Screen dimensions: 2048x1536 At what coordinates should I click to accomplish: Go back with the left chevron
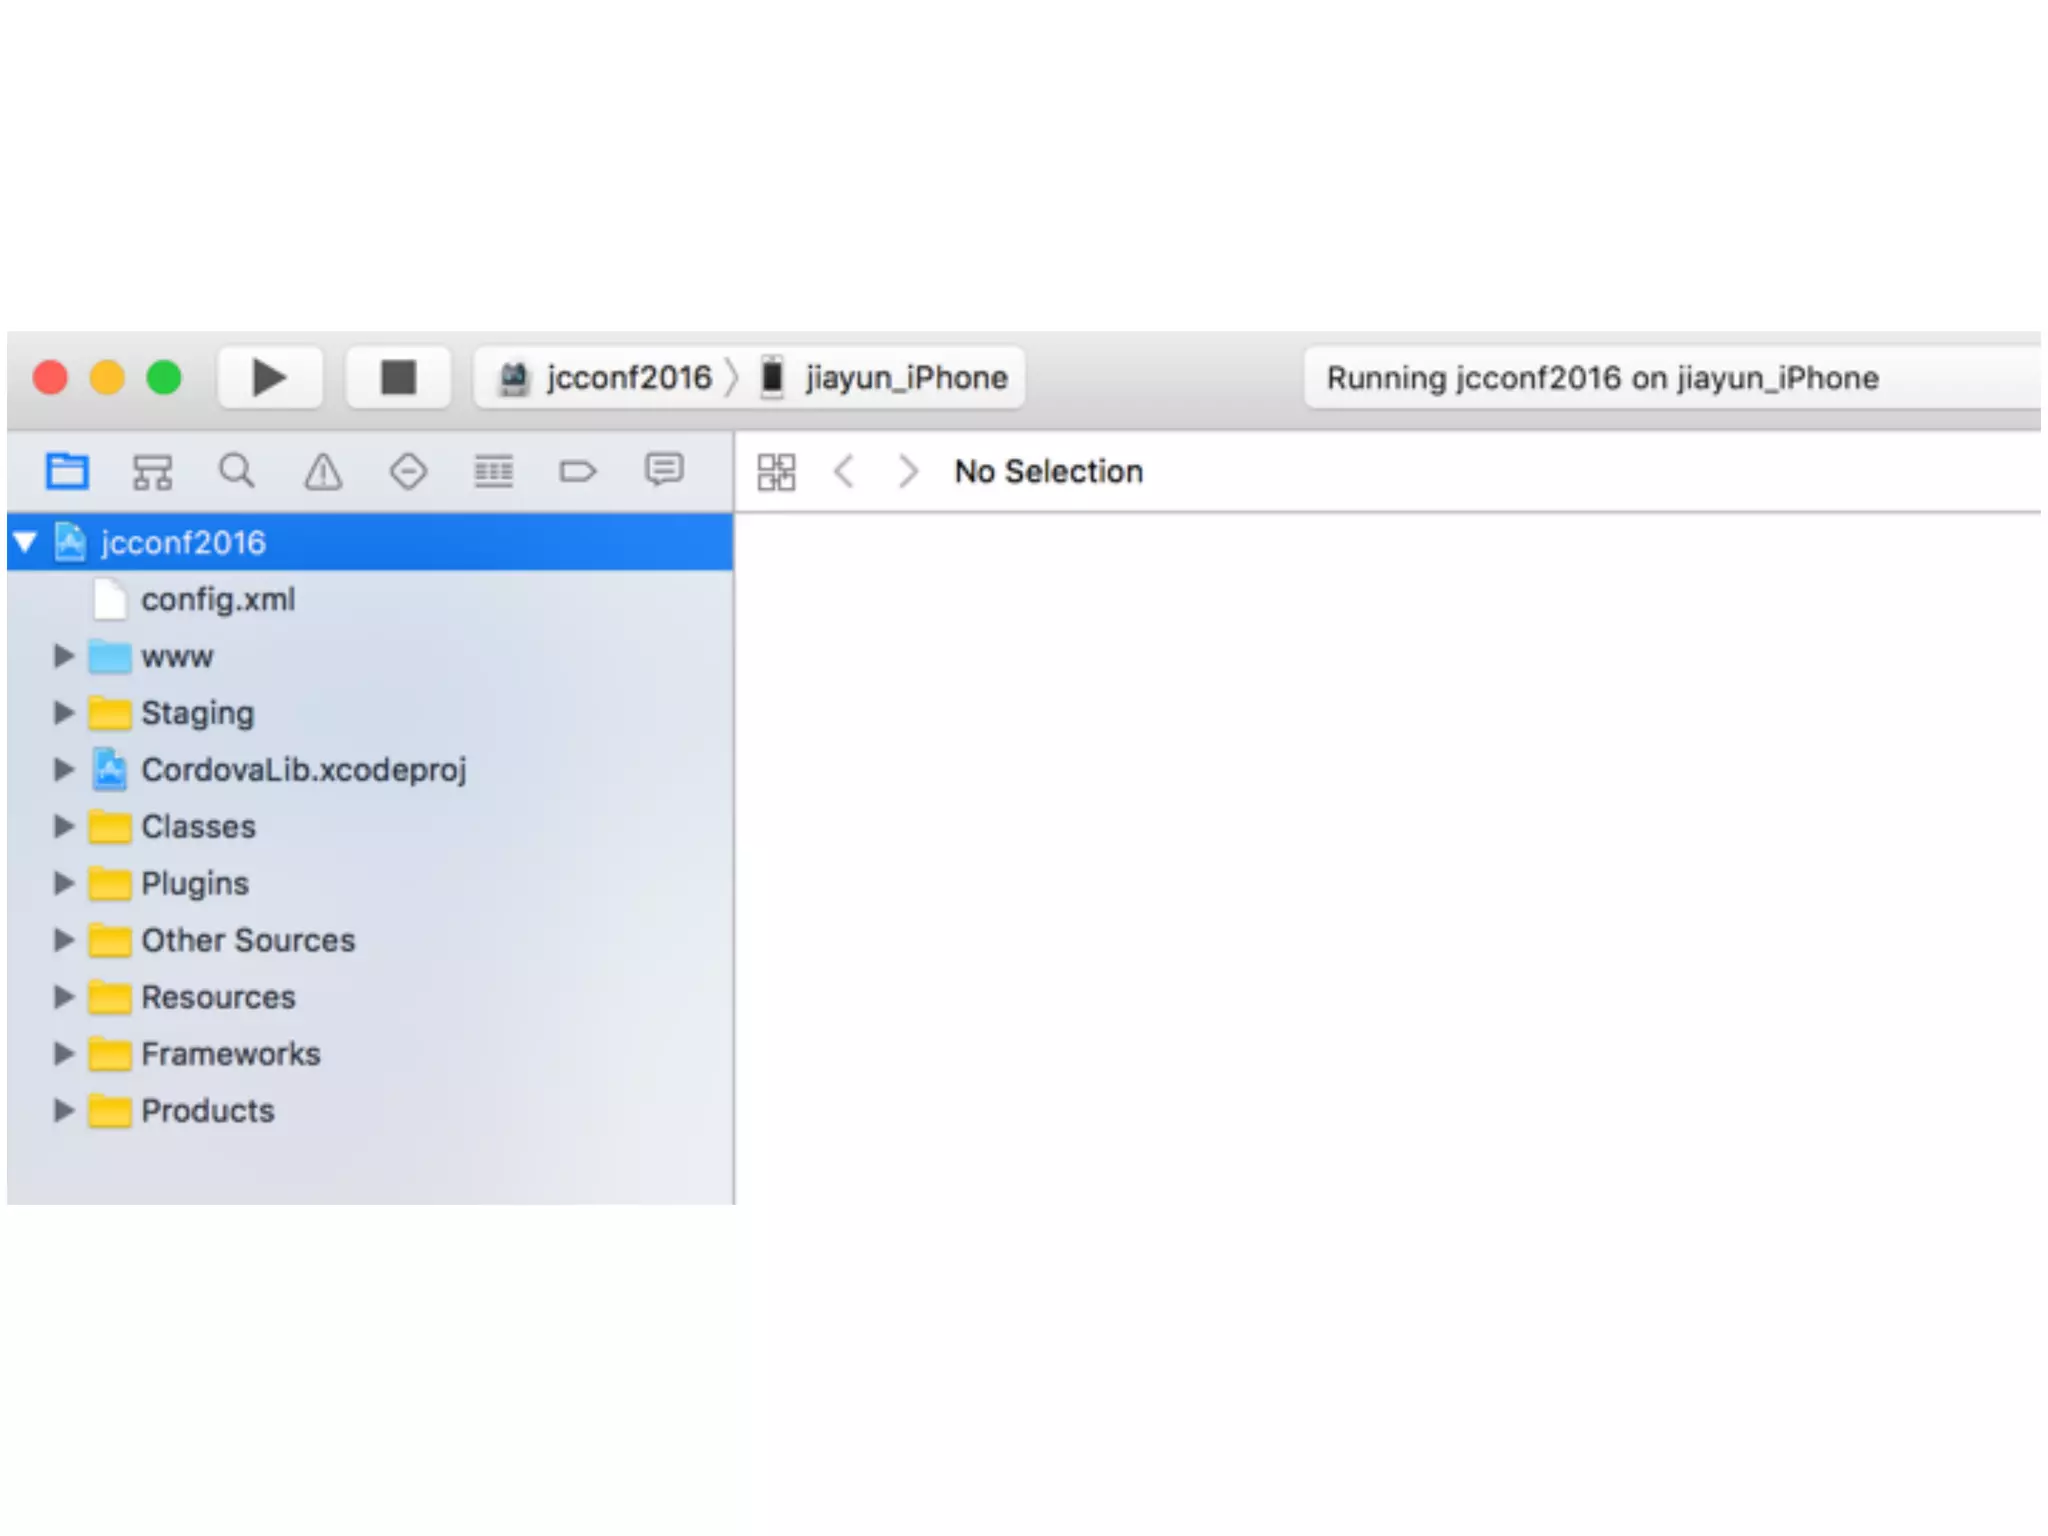click(x=844, y=471)
